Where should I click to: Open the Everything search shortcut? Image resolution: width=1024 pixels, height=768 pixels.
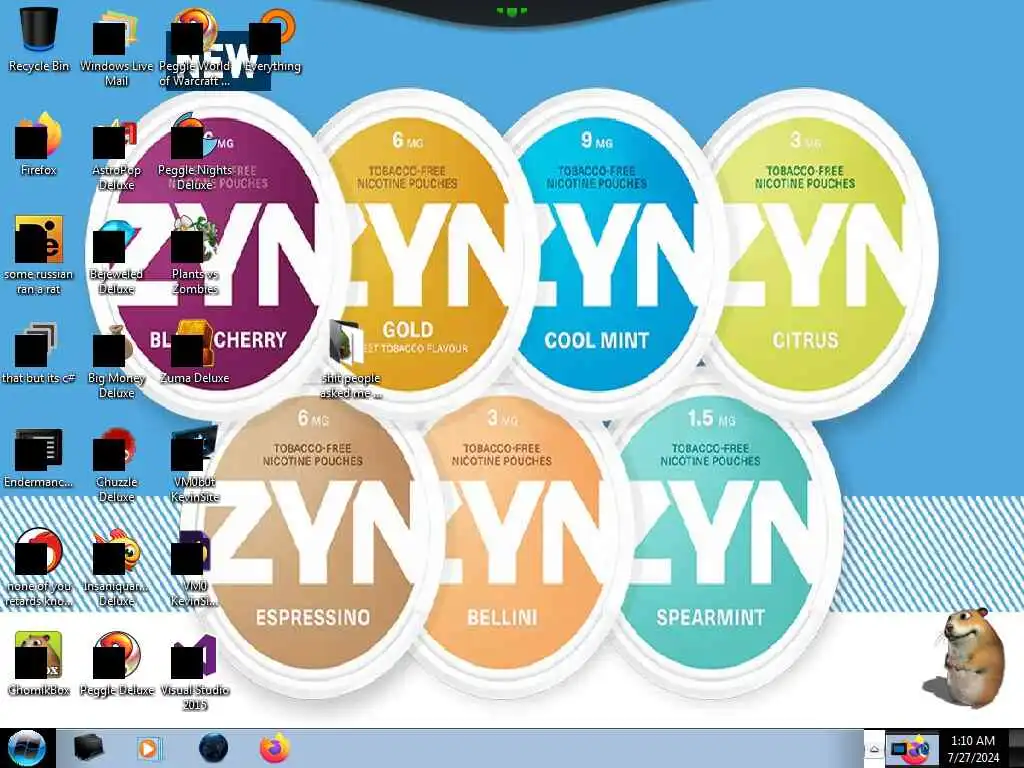tap(273, 40)
